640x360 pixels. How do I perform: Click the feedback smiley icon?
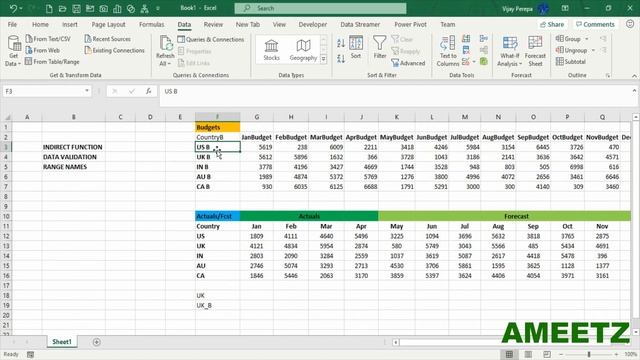tap(630, 24)
